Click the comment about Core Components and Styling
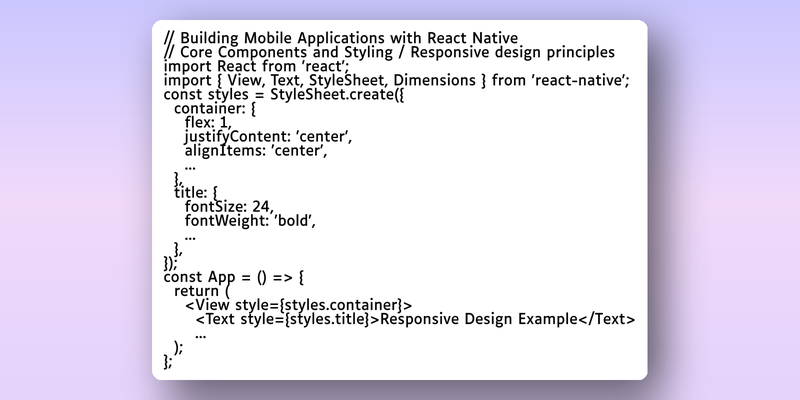This screenshot has width=800, height=400. pyautogui.click(x=389, y=53)
